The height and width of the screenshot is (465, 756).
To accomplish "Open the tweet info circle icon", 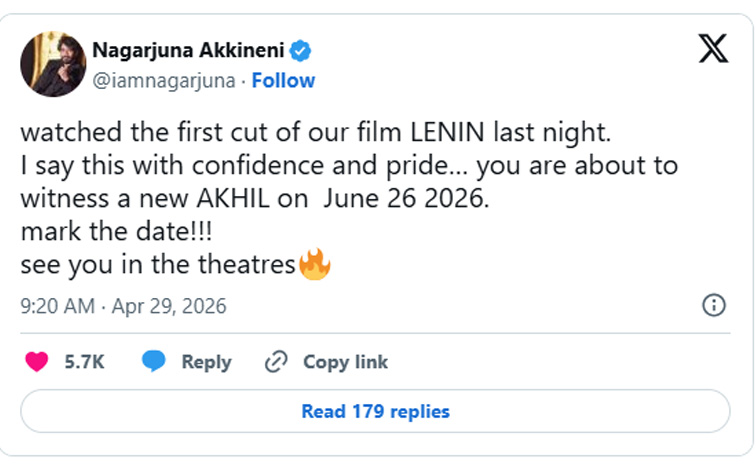I will [714, 306].
